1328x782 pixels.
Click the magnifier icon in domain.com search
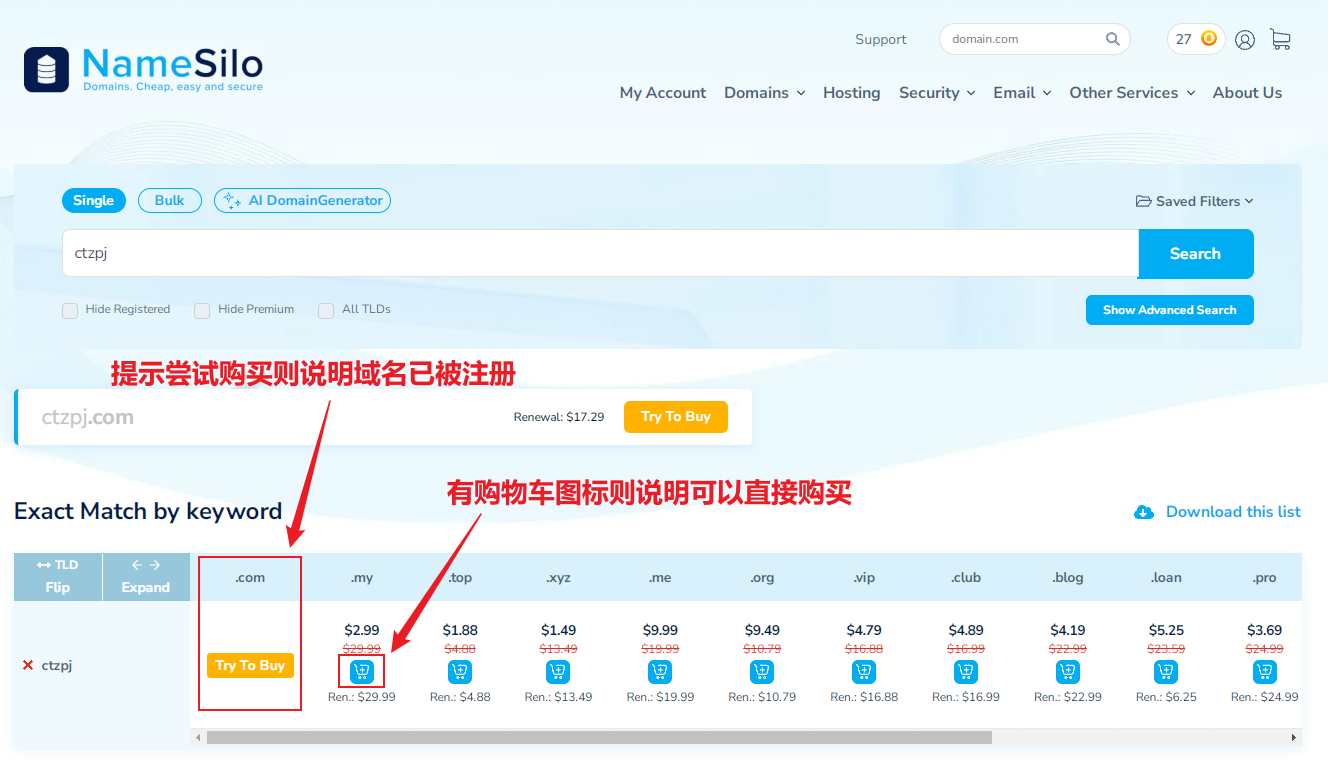1112,39
